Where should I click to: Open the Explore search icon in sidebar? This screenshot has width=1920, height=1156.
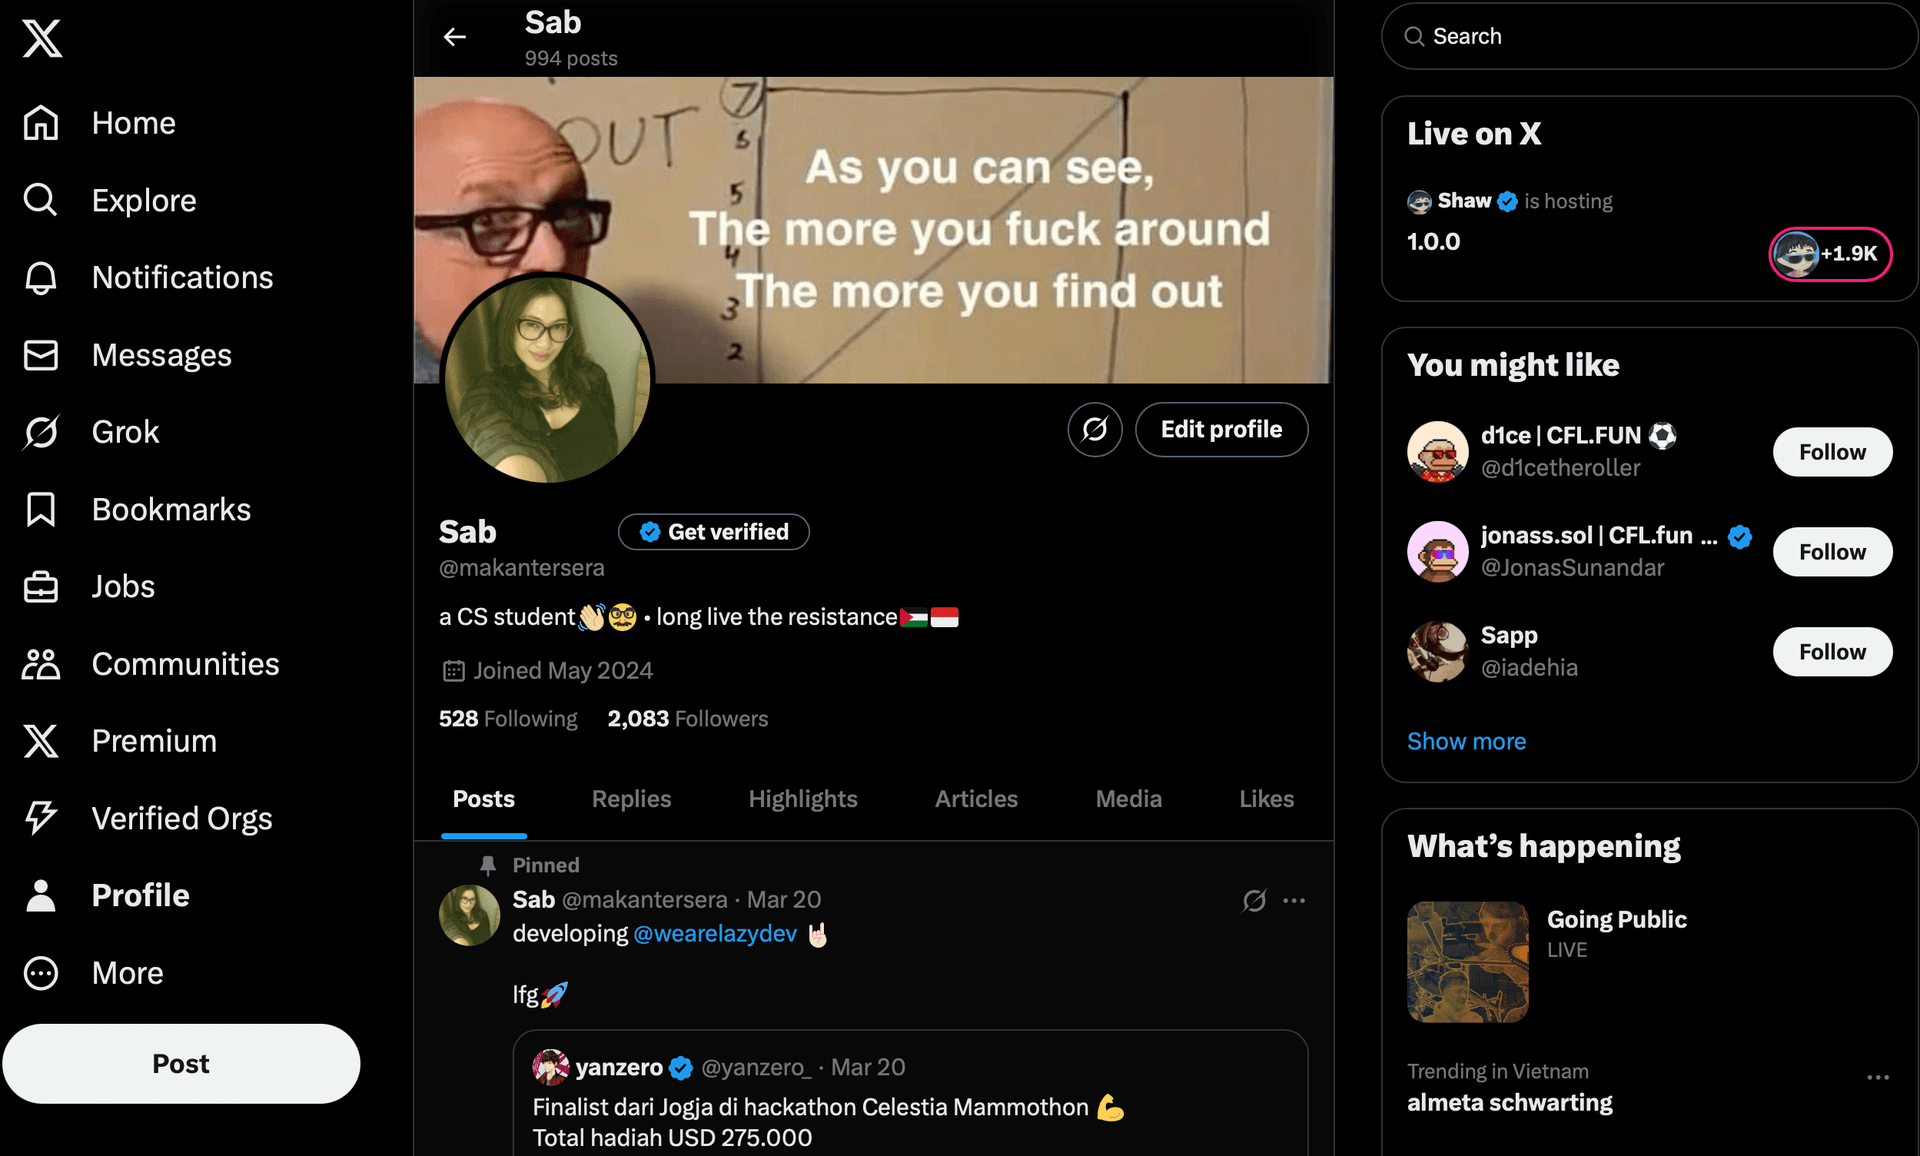click(41, 200)
